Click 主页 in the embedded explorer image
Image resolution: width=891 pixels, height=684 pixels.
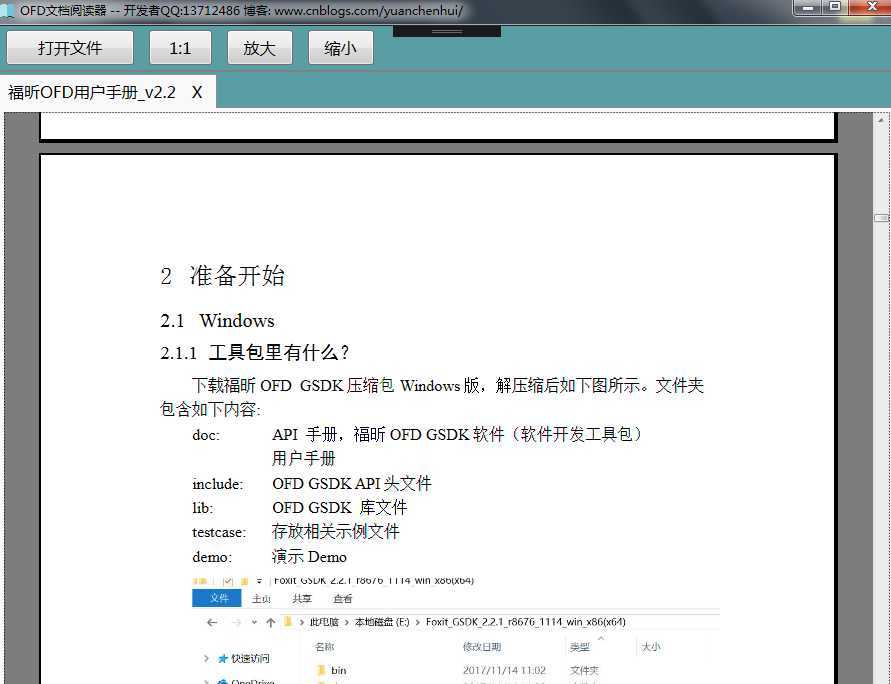pos(261,599)
